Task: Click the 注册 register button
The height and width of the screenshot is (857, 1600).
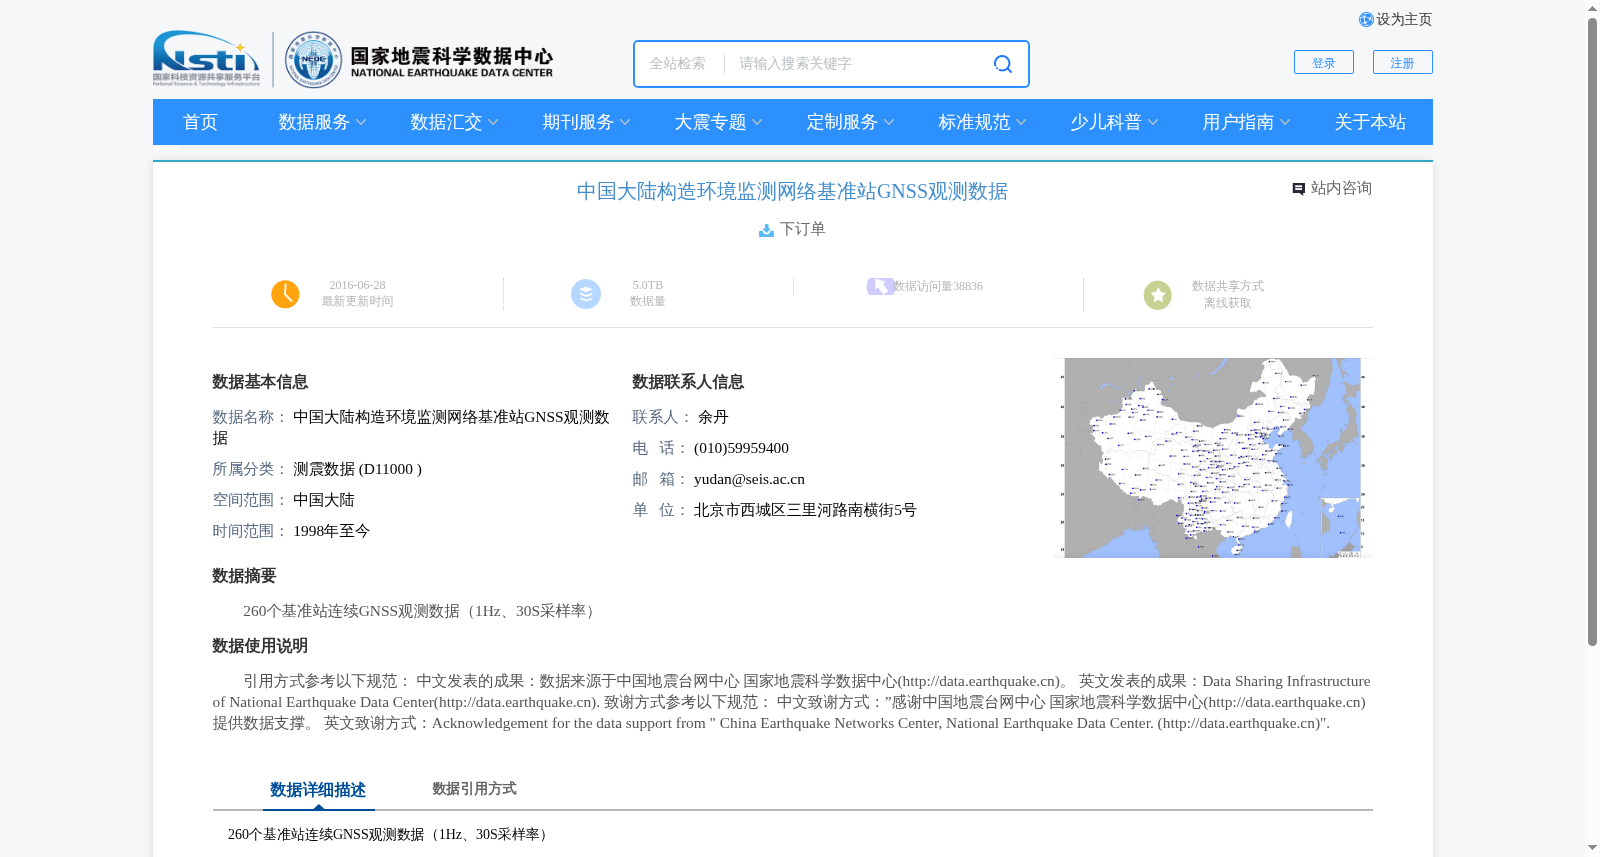Action: (1403, 62)
